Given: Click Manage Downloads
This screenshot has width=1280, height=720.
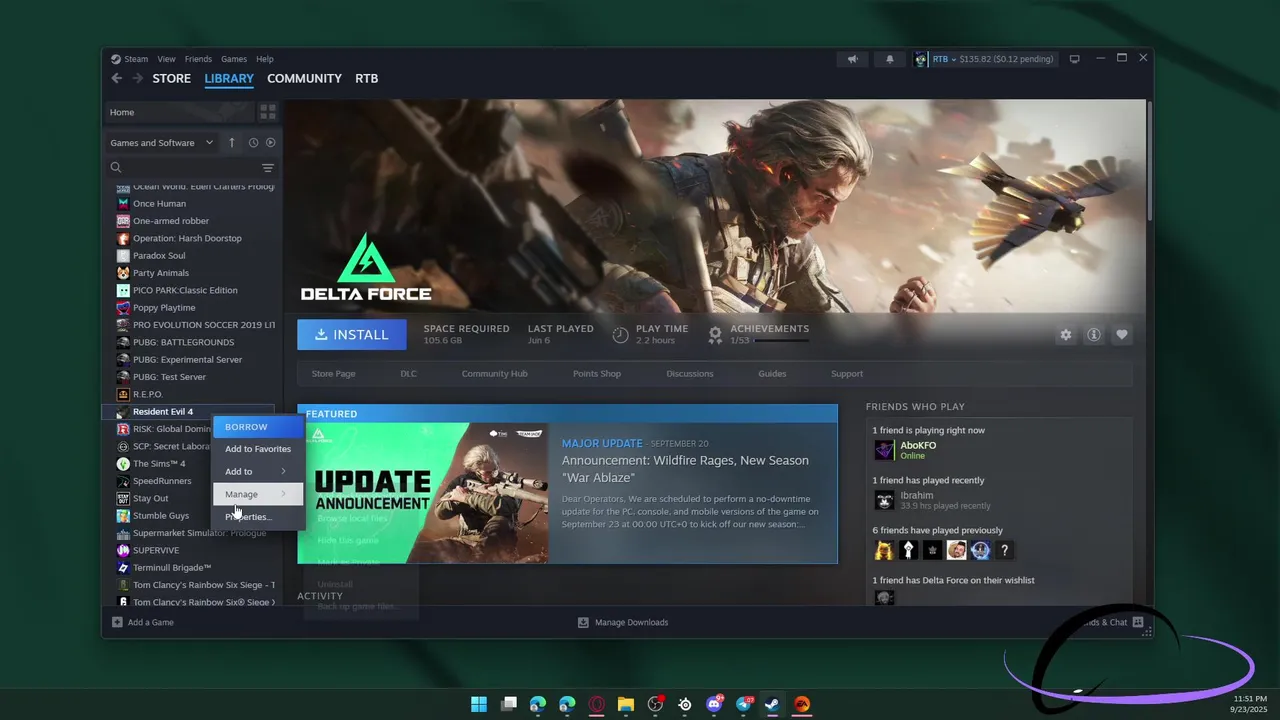Looking at the screenshot, I should coord(623,622).
